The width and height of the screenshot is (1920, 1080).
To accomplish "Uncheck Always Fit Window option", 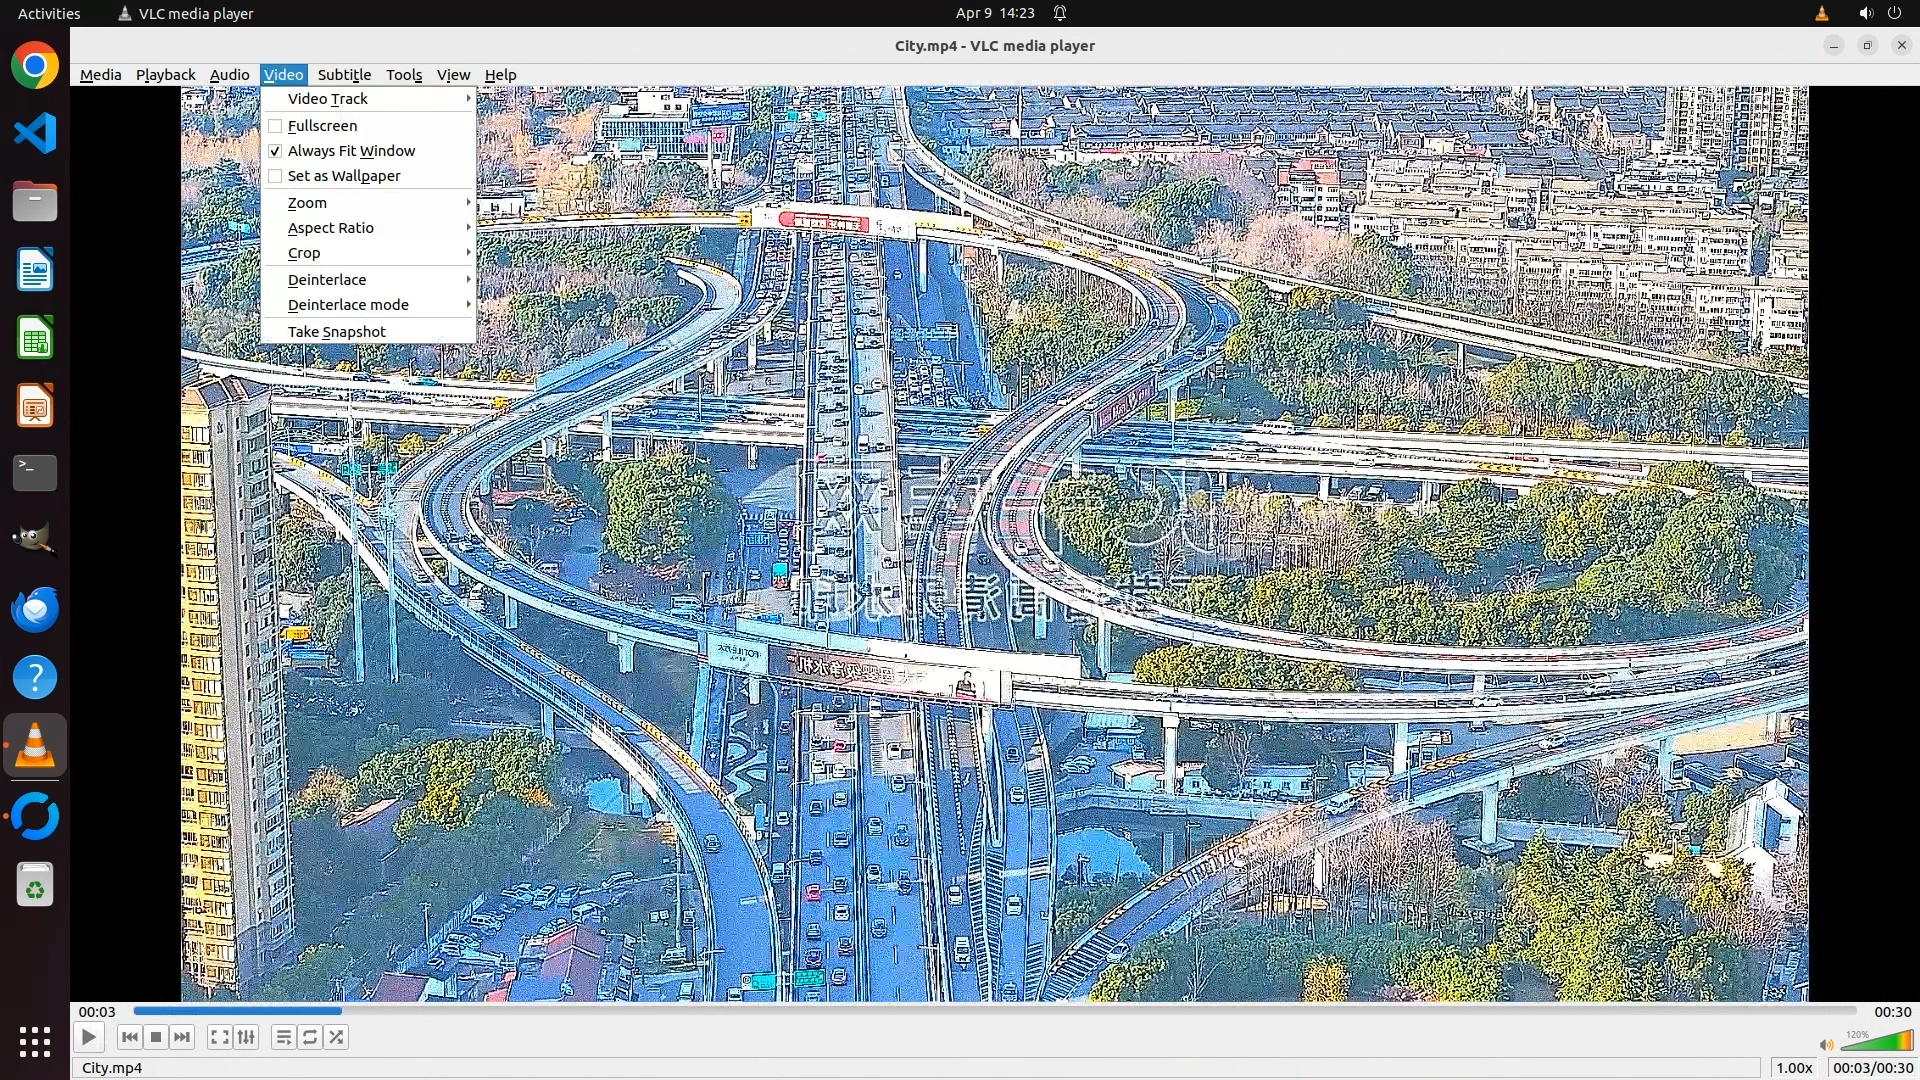I will point(275,151).
